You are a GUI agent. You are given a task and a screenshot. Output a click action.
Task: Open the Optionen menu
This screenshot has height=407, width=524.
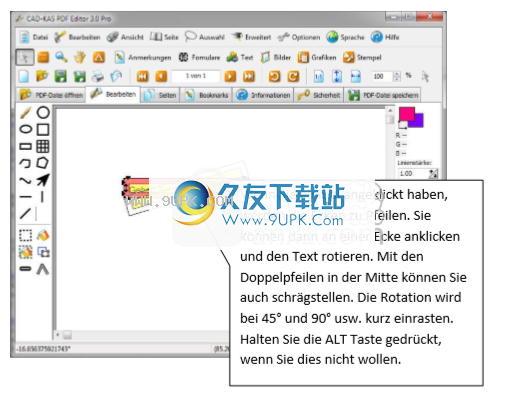click(299, 37)
